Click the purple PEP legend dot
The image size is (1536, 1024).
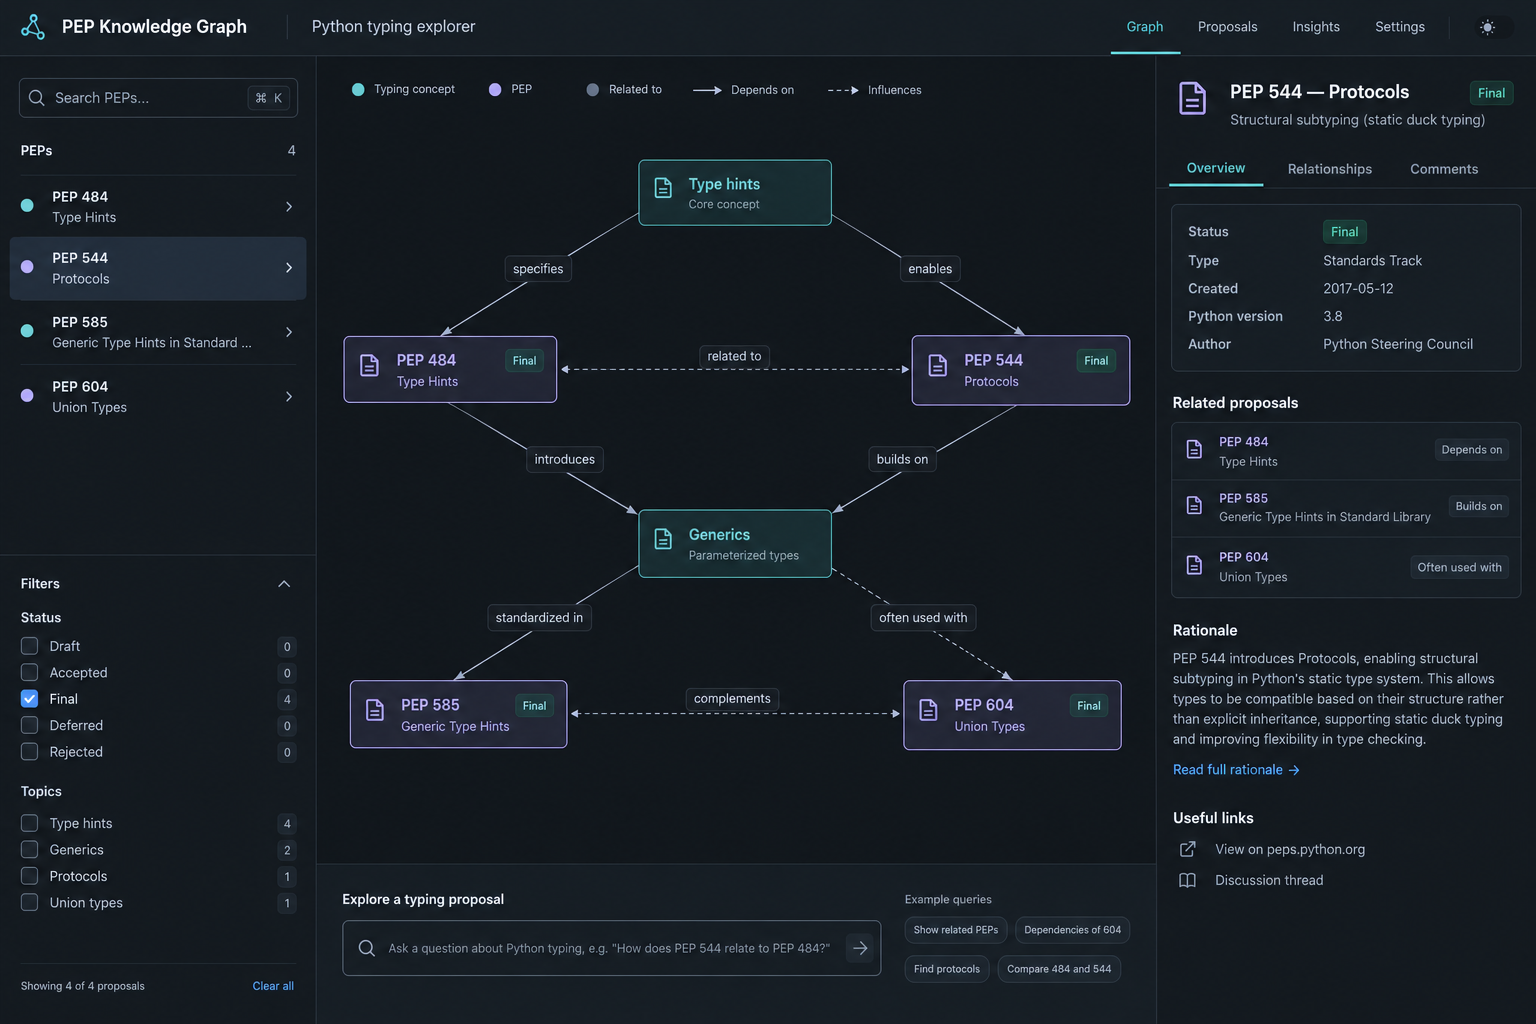(x=495, y=90)
